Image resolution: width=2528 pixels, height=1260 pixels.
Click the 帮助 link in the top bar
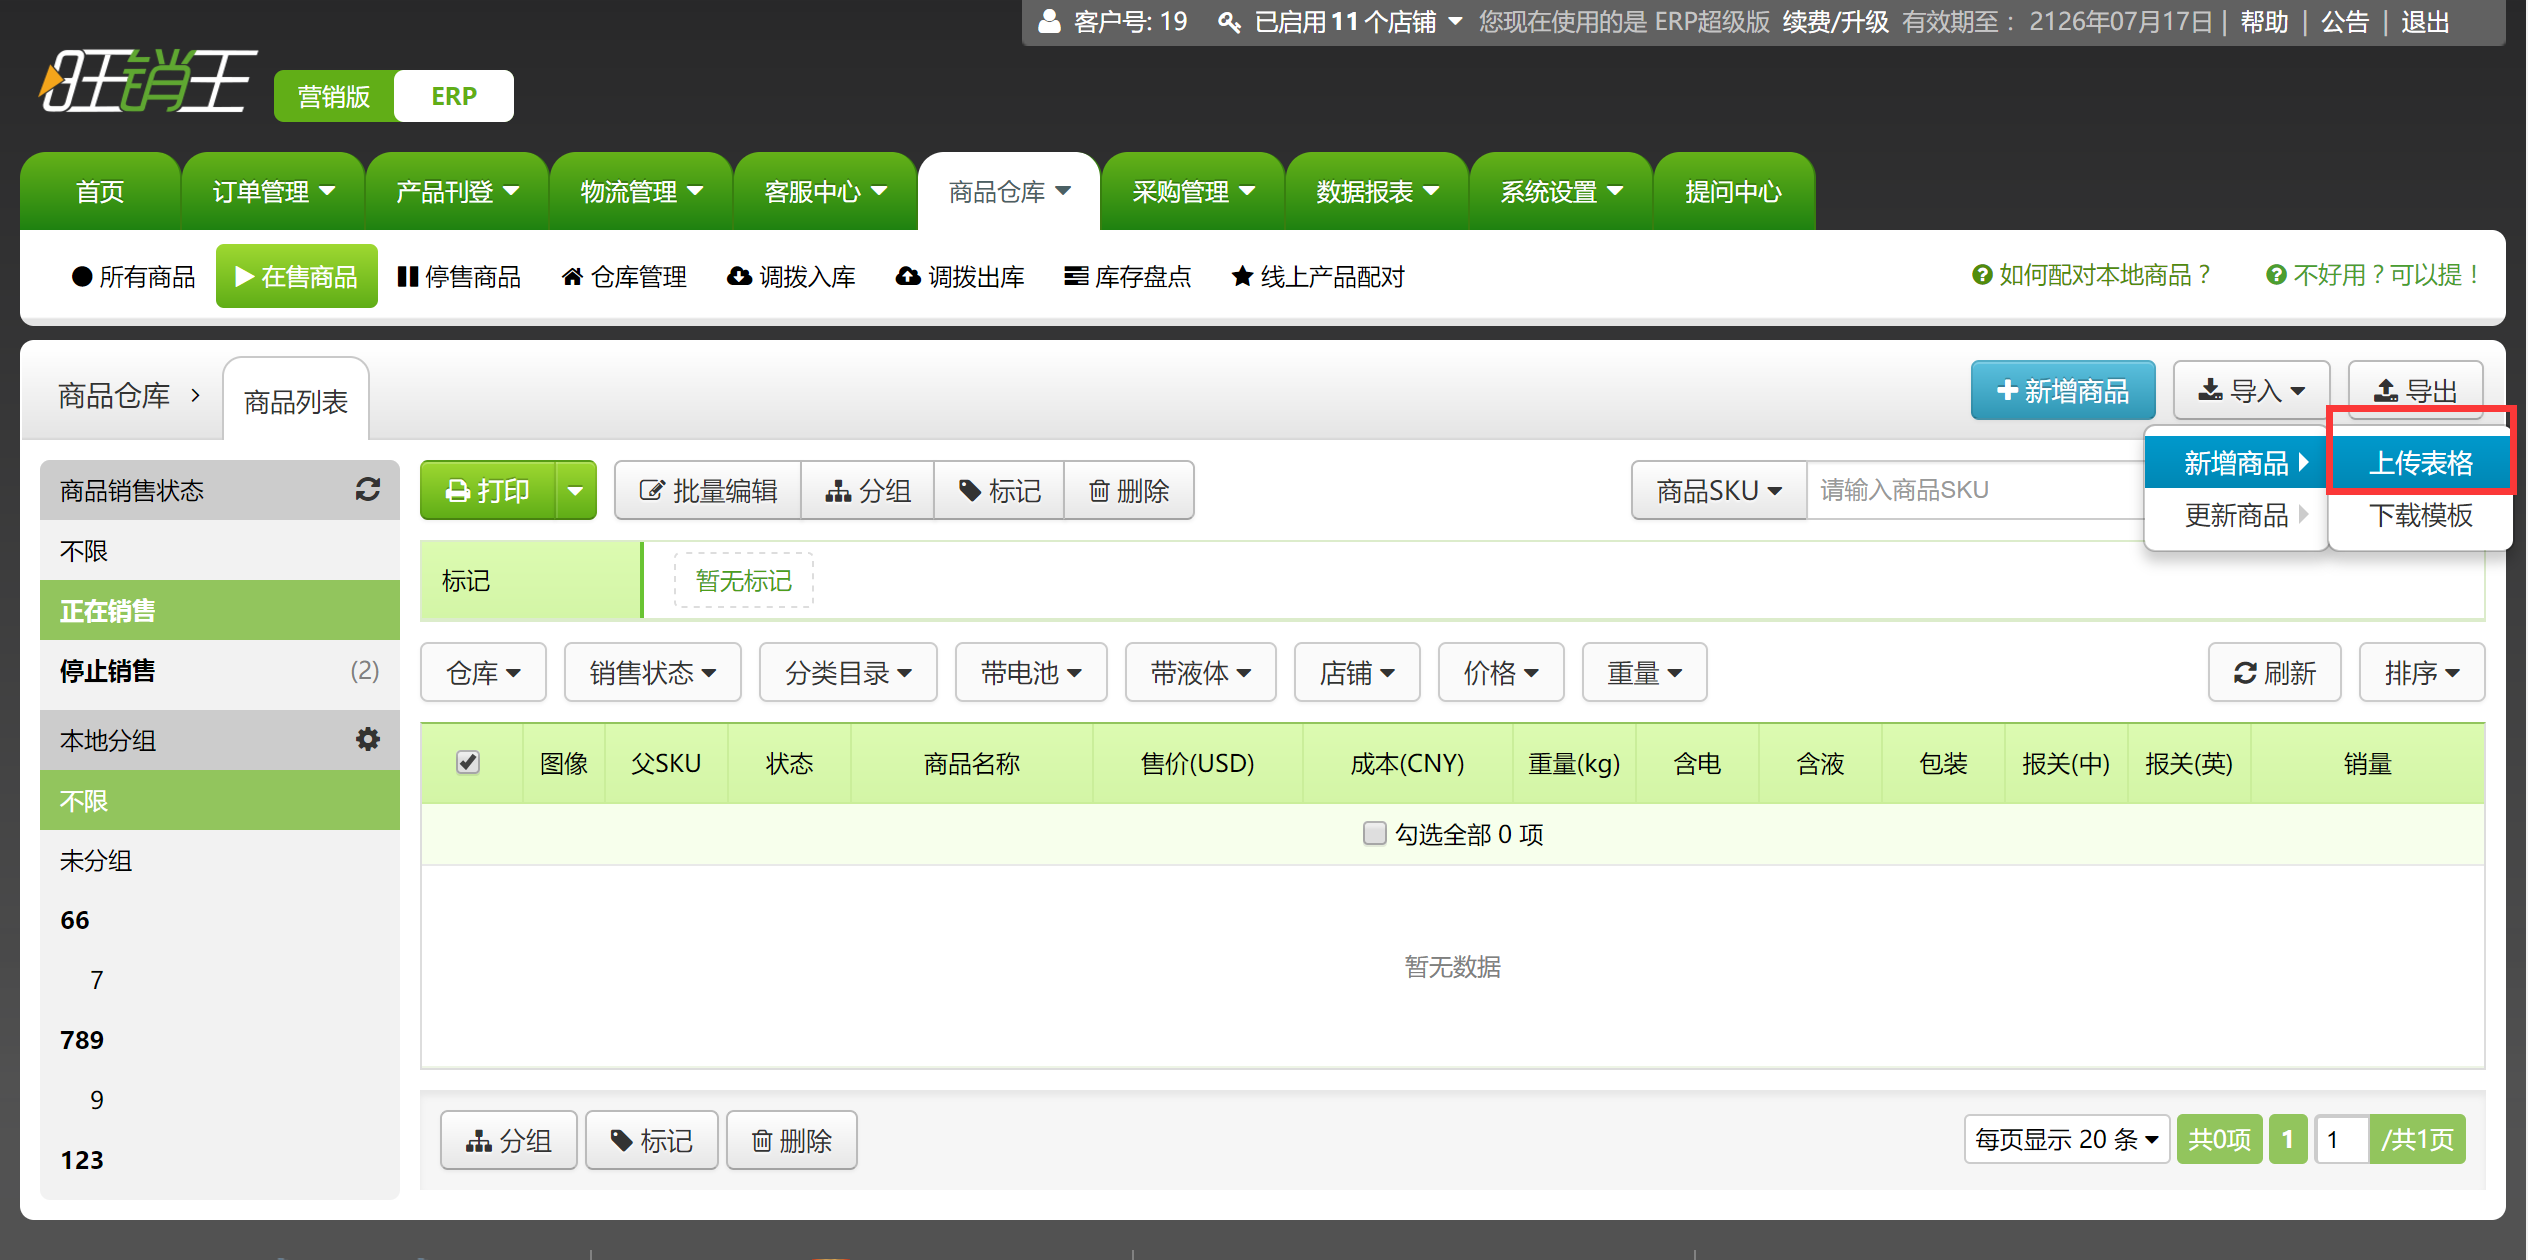(2264, 21)
